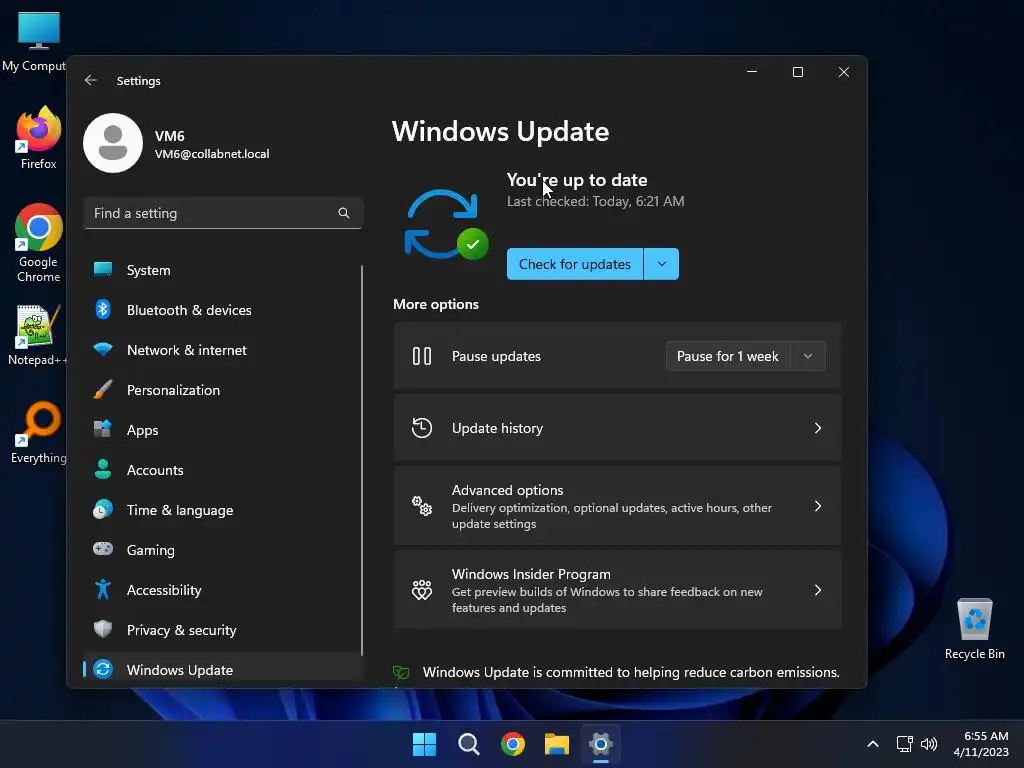The image size is (1024, 768).
Task: Go to System settings
Action: (223, 270)
